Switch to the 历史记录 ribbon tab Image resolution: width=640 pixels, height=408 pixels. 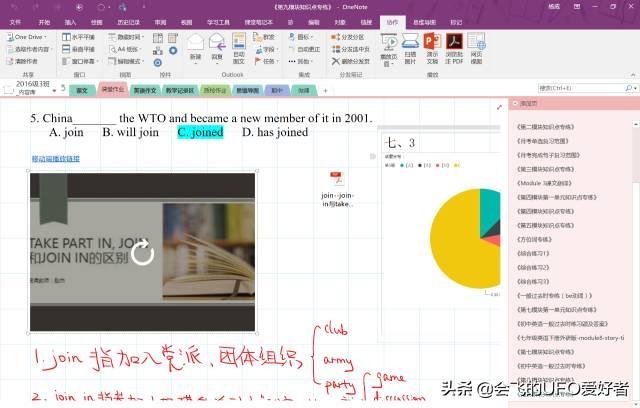[x=128, y=22]
